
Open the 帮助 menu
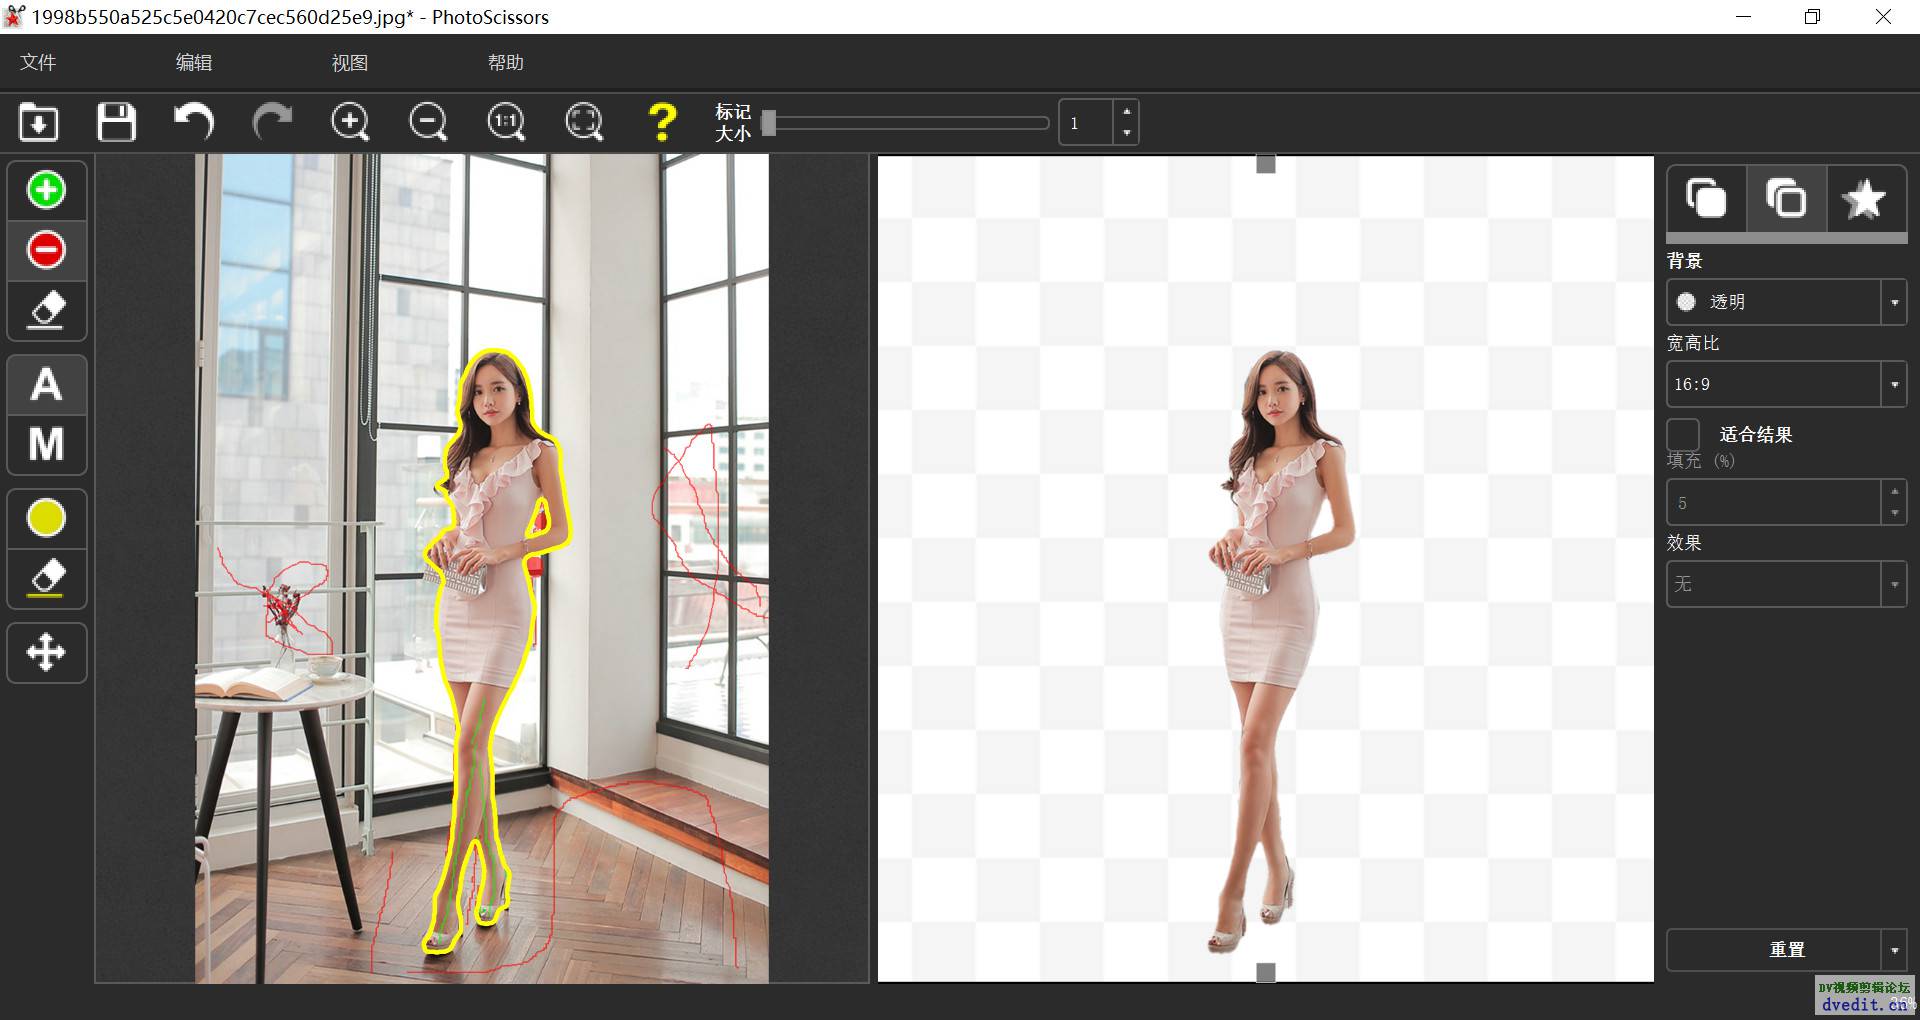(x=506, y=62)
